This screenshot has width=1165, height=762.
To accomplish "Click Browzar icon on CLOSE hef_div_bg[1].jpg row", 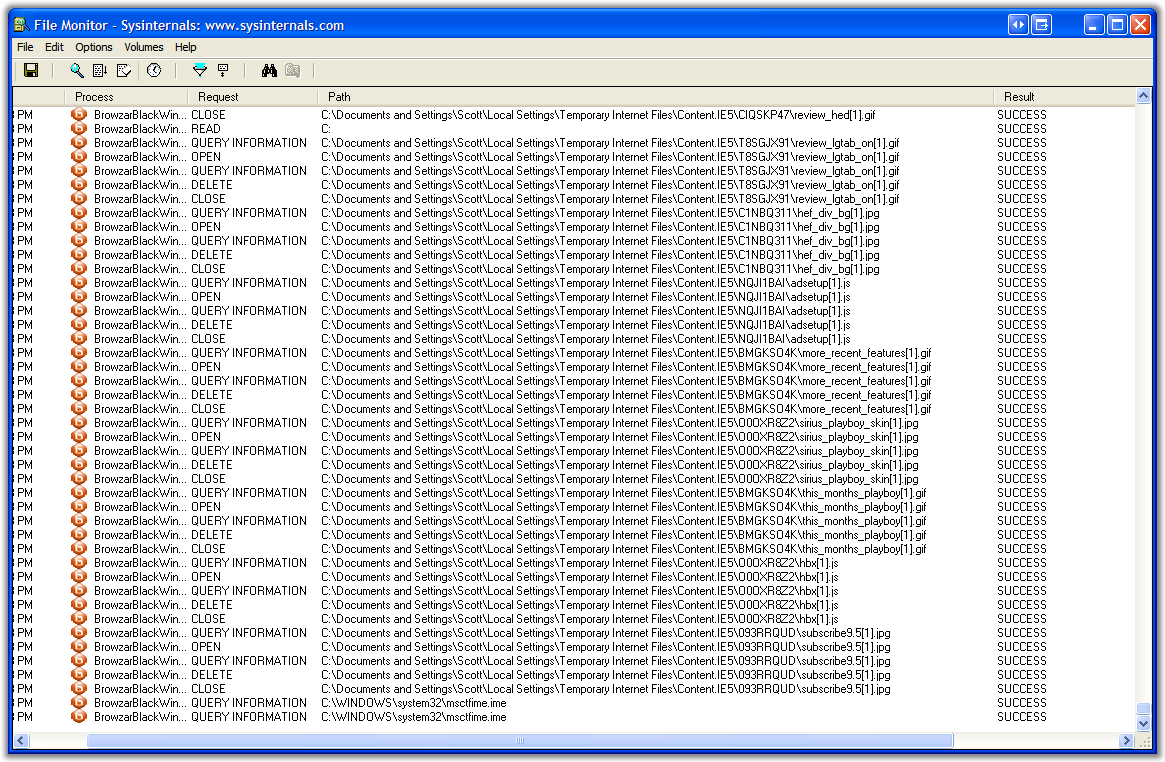I will tap(79, 269).
